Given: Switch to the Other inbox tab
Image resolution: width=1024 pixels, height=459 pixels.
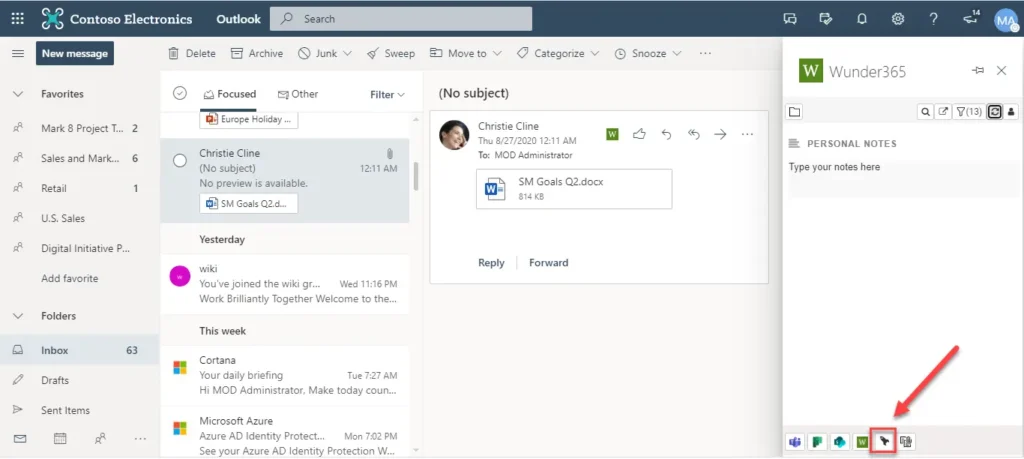Looking at the screenshot, I should tap(298, 94).
